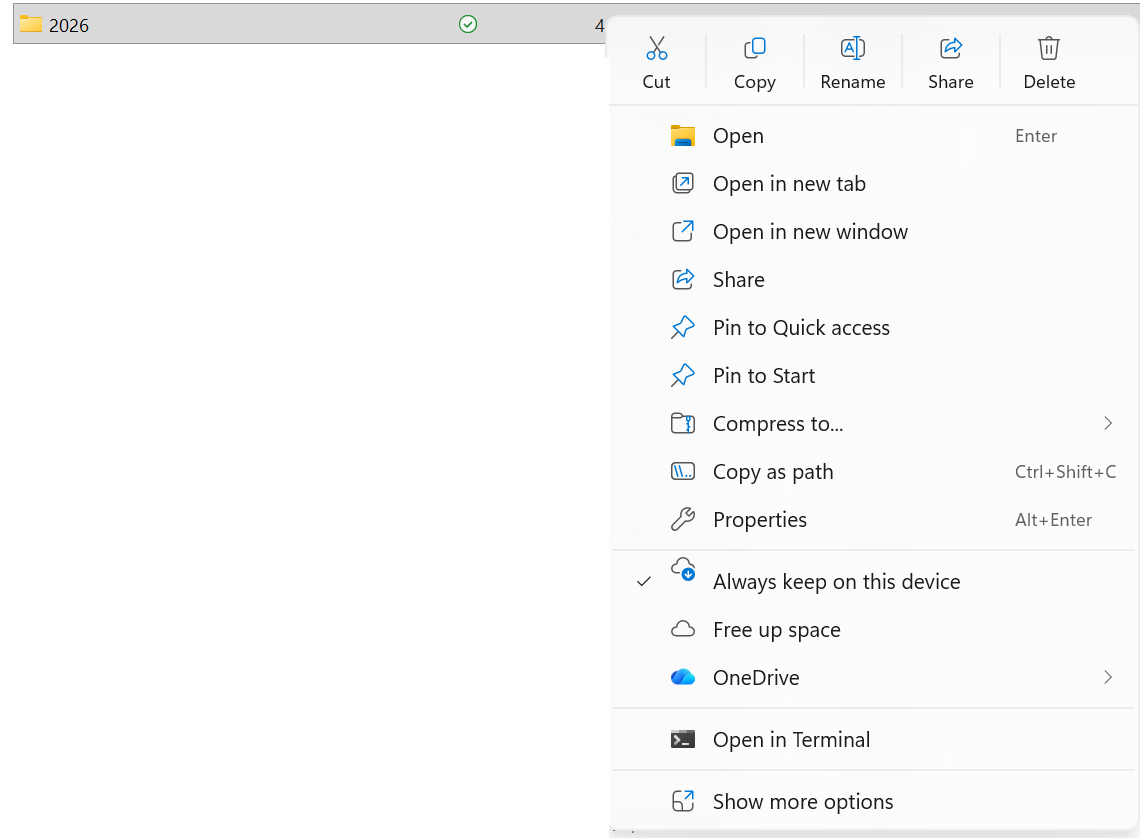Toggle Always keep on this device
The image size is (1140, 838).
click(x=836, y=581)
